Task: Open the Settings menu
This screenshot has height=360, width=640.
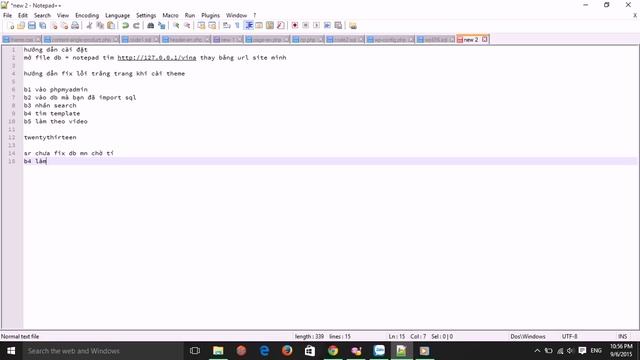Action: click(x=146, y=16)
